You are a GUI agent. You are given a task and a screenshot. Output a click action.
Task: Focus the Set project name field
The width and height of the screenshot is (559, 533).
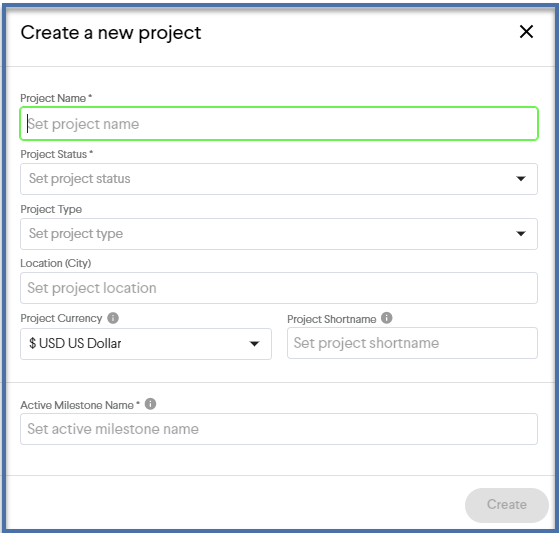click(279, 123)
